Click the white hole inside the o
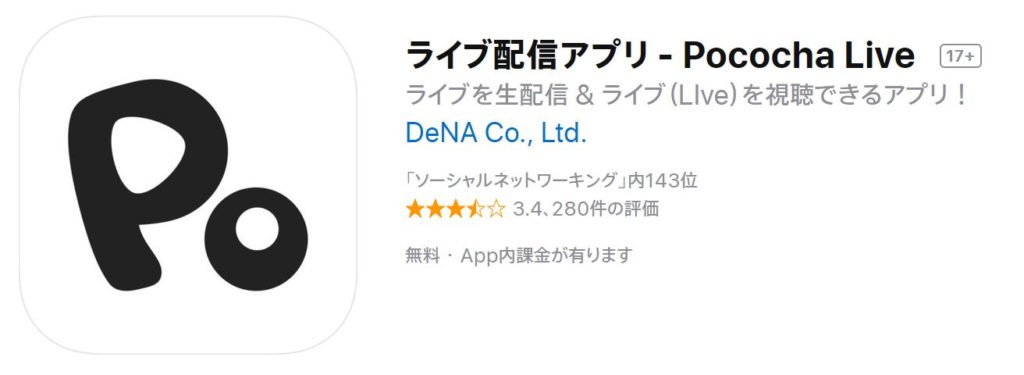Screen dimensions: 1024x375 (x=257, y=229)
